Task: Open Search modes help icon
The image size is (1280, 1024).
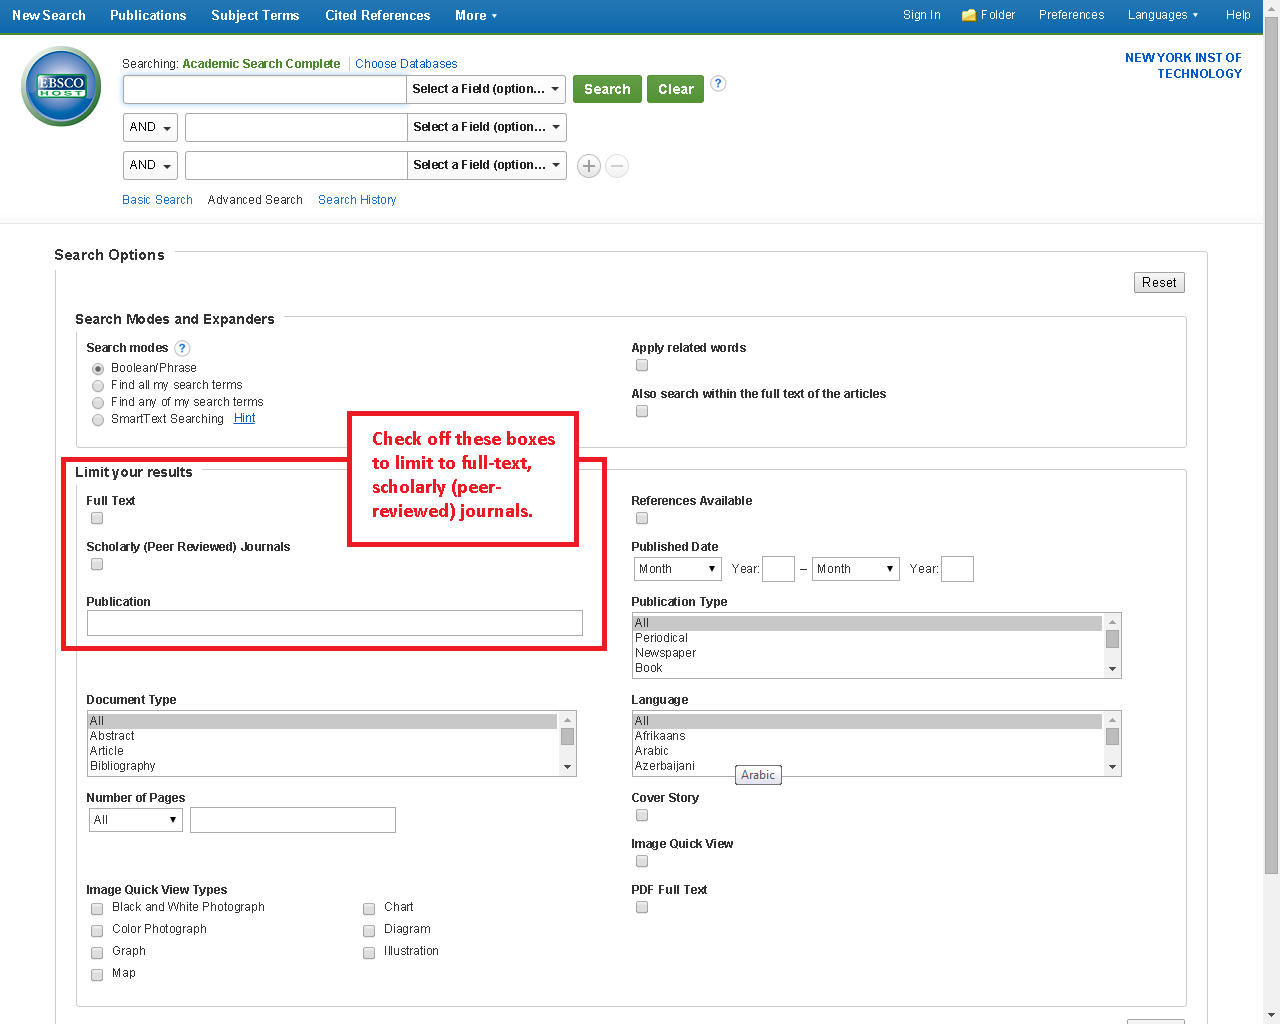Action: click(182, 348)
